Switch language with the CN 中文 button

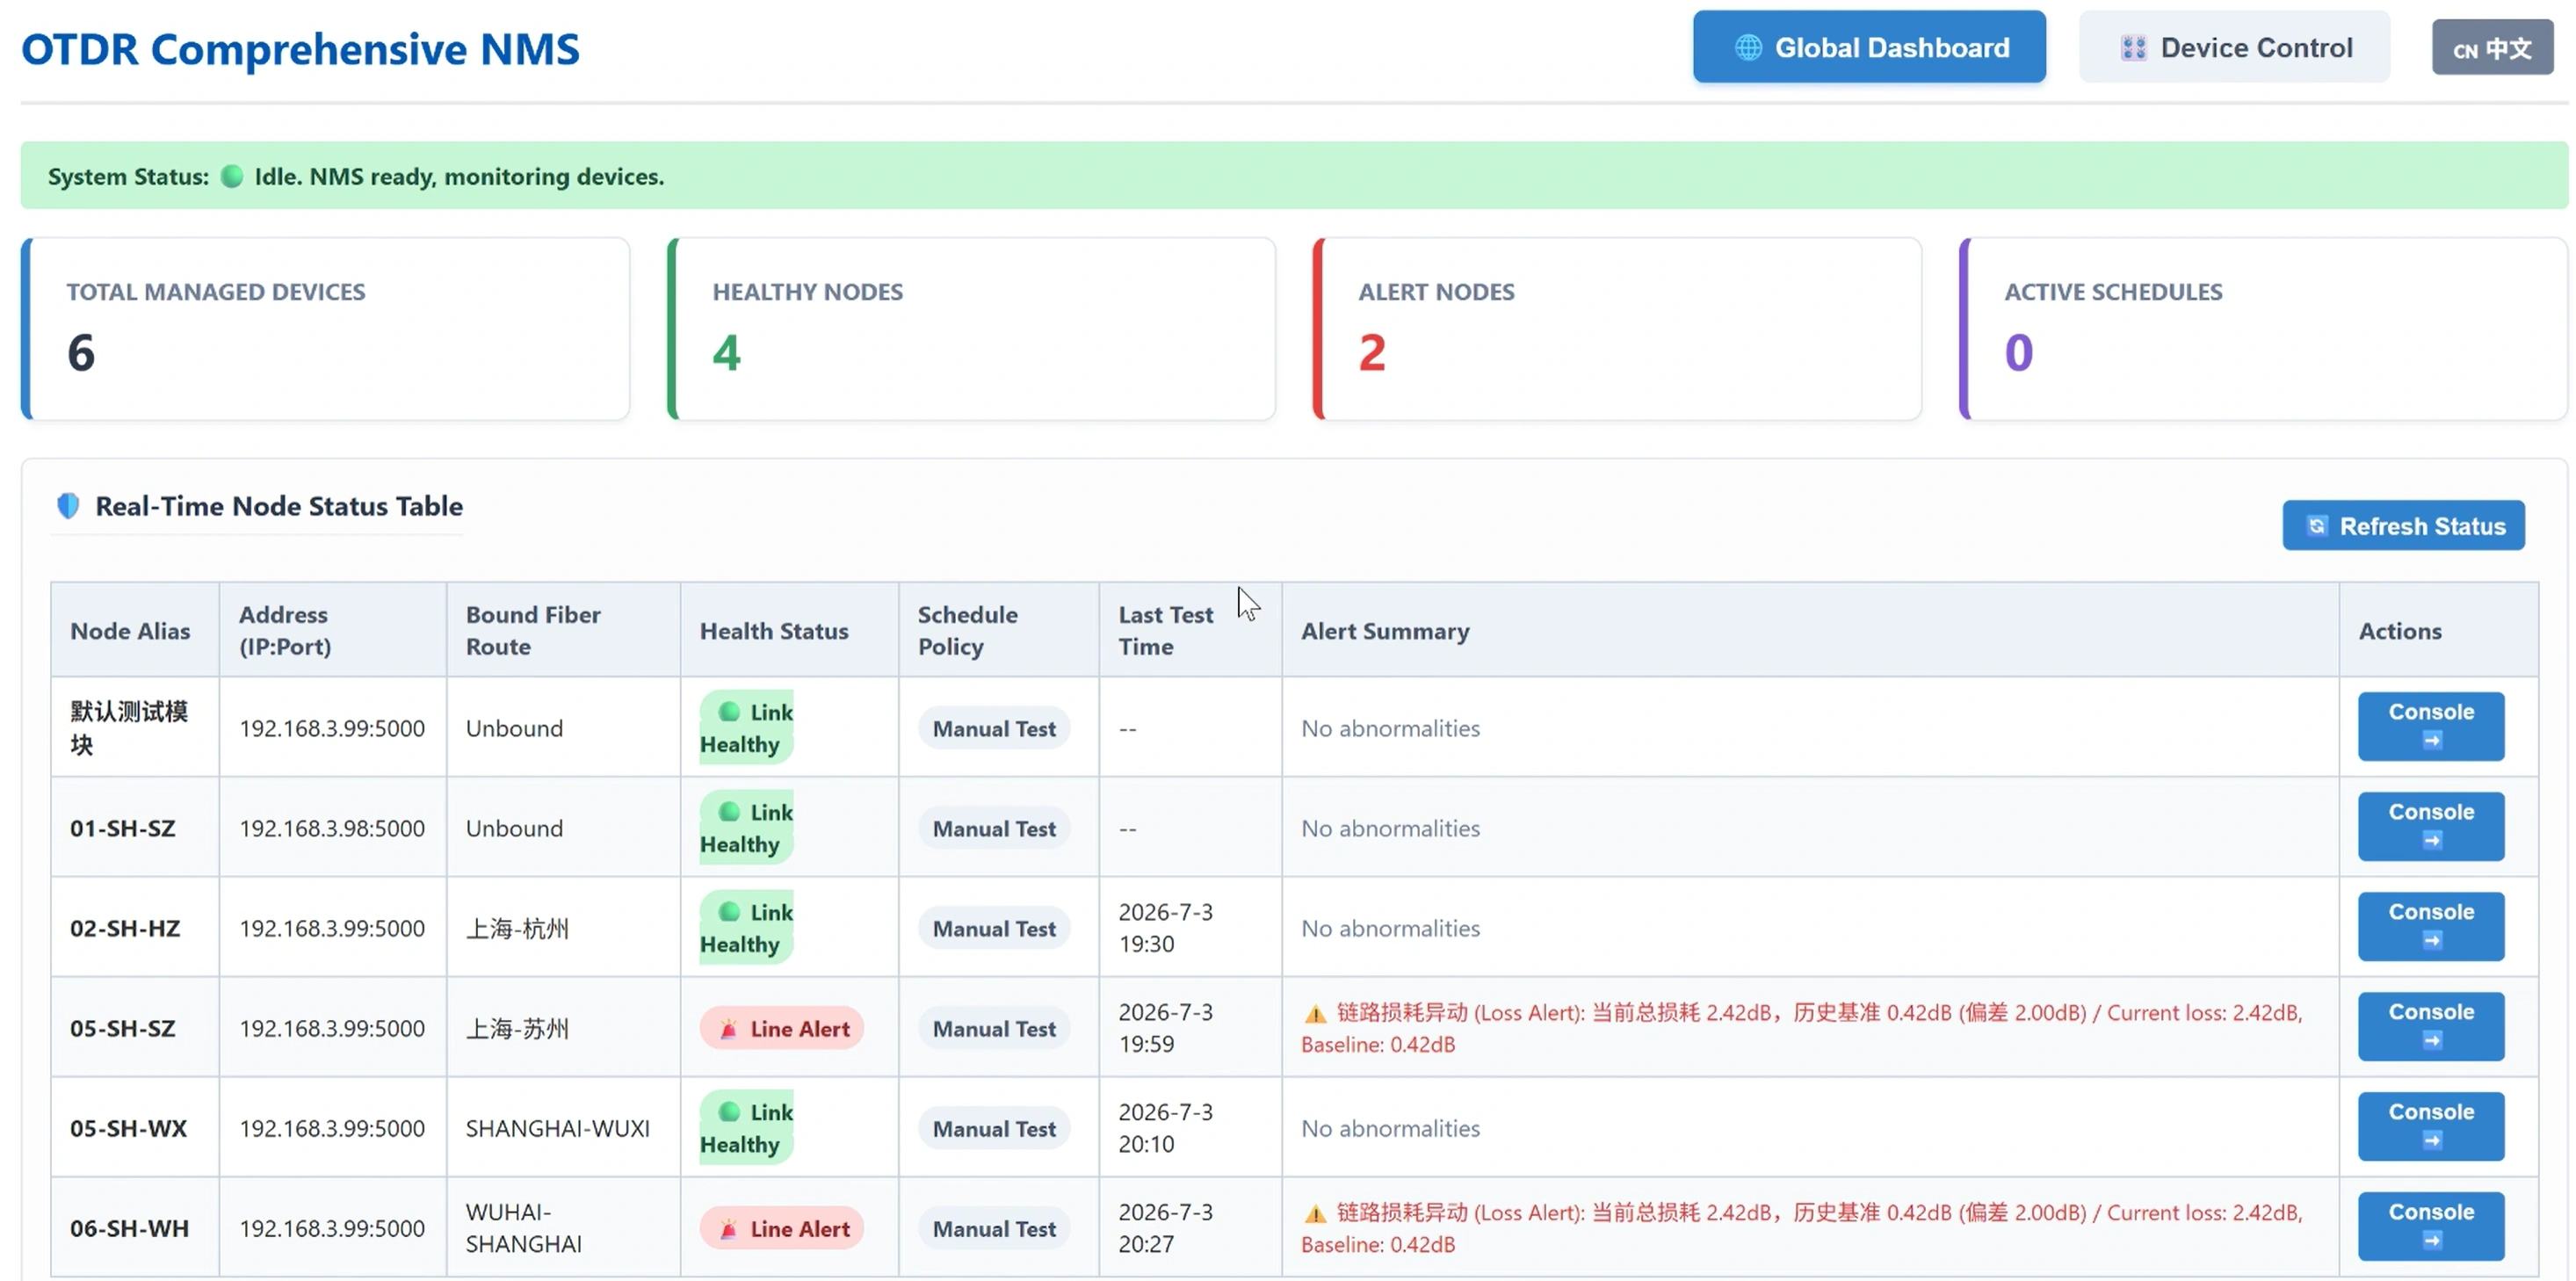[x=2492, y=48]
